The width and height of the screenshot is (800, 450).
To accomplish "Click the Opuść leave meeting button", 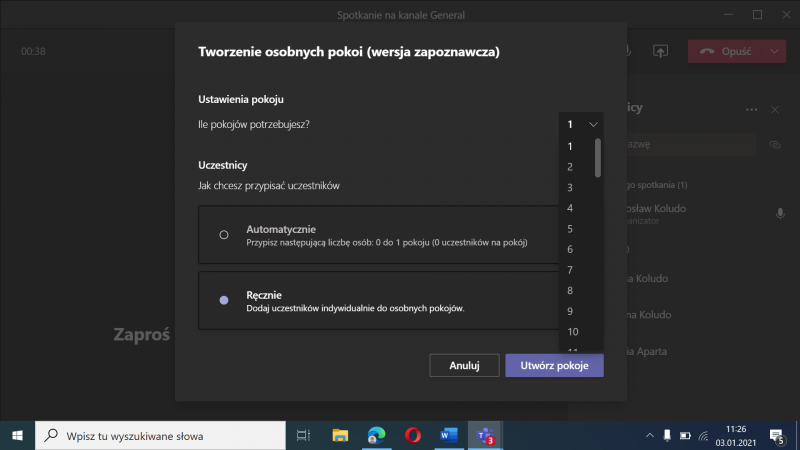I will (x=726, y=52).
